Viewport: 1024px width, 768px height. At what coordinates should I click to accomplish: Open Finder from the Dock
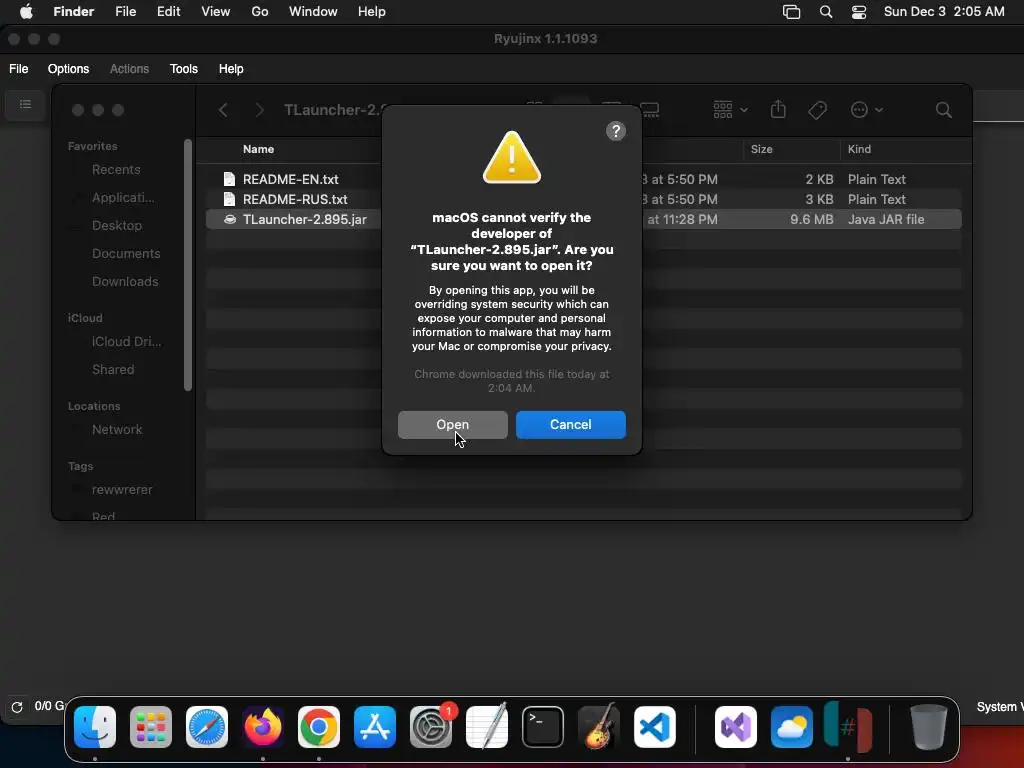(x=95, y=727)
